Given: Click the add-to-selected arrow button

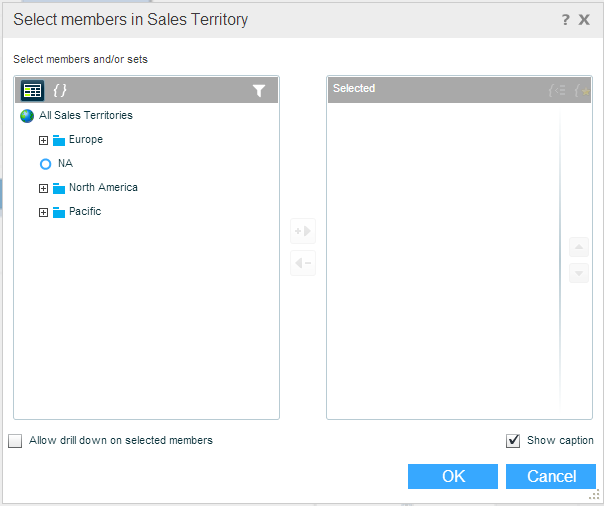Looking at the screenshot, I should pyautogui.click(x=303, y=232).
